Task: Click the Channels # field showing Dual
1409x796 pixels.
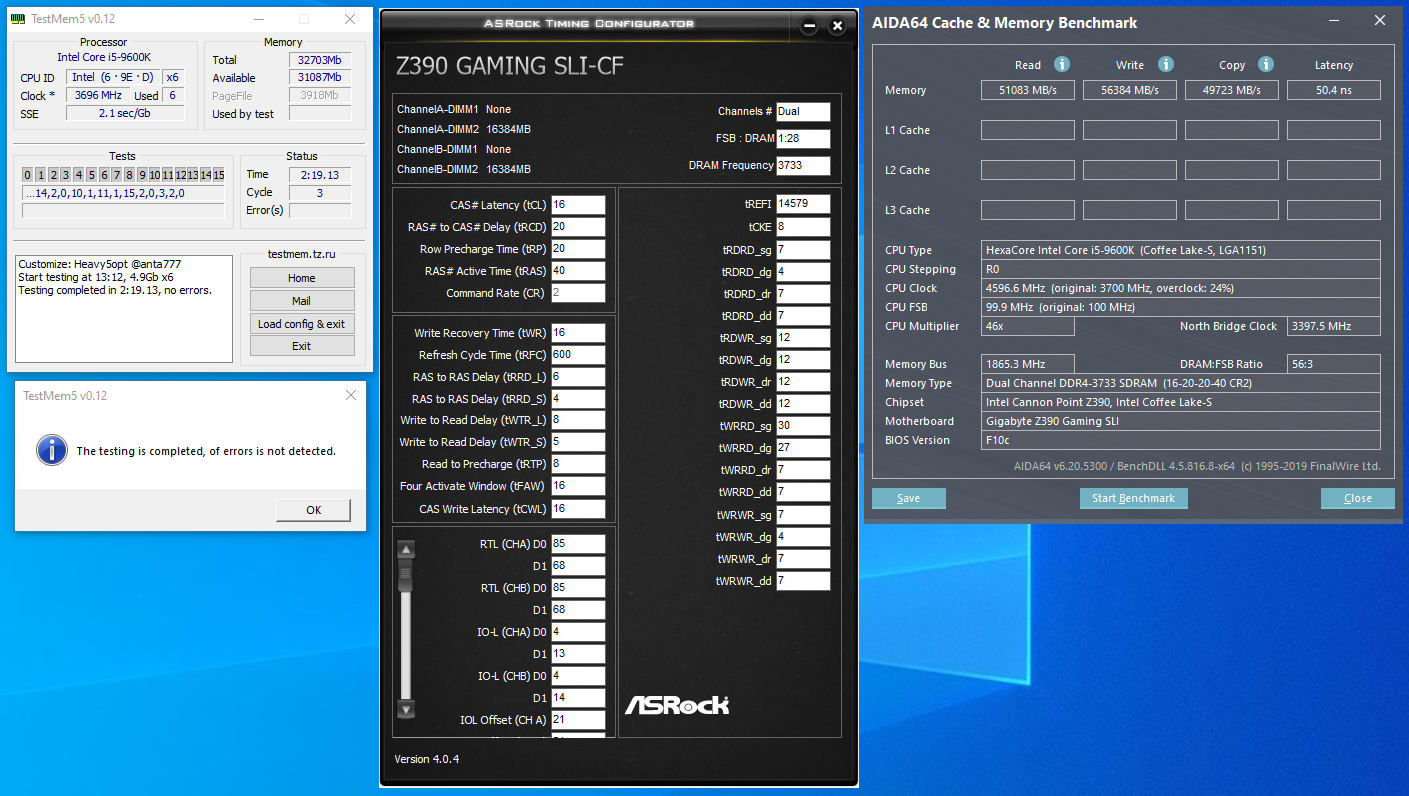Action: [x=803, y=112]
